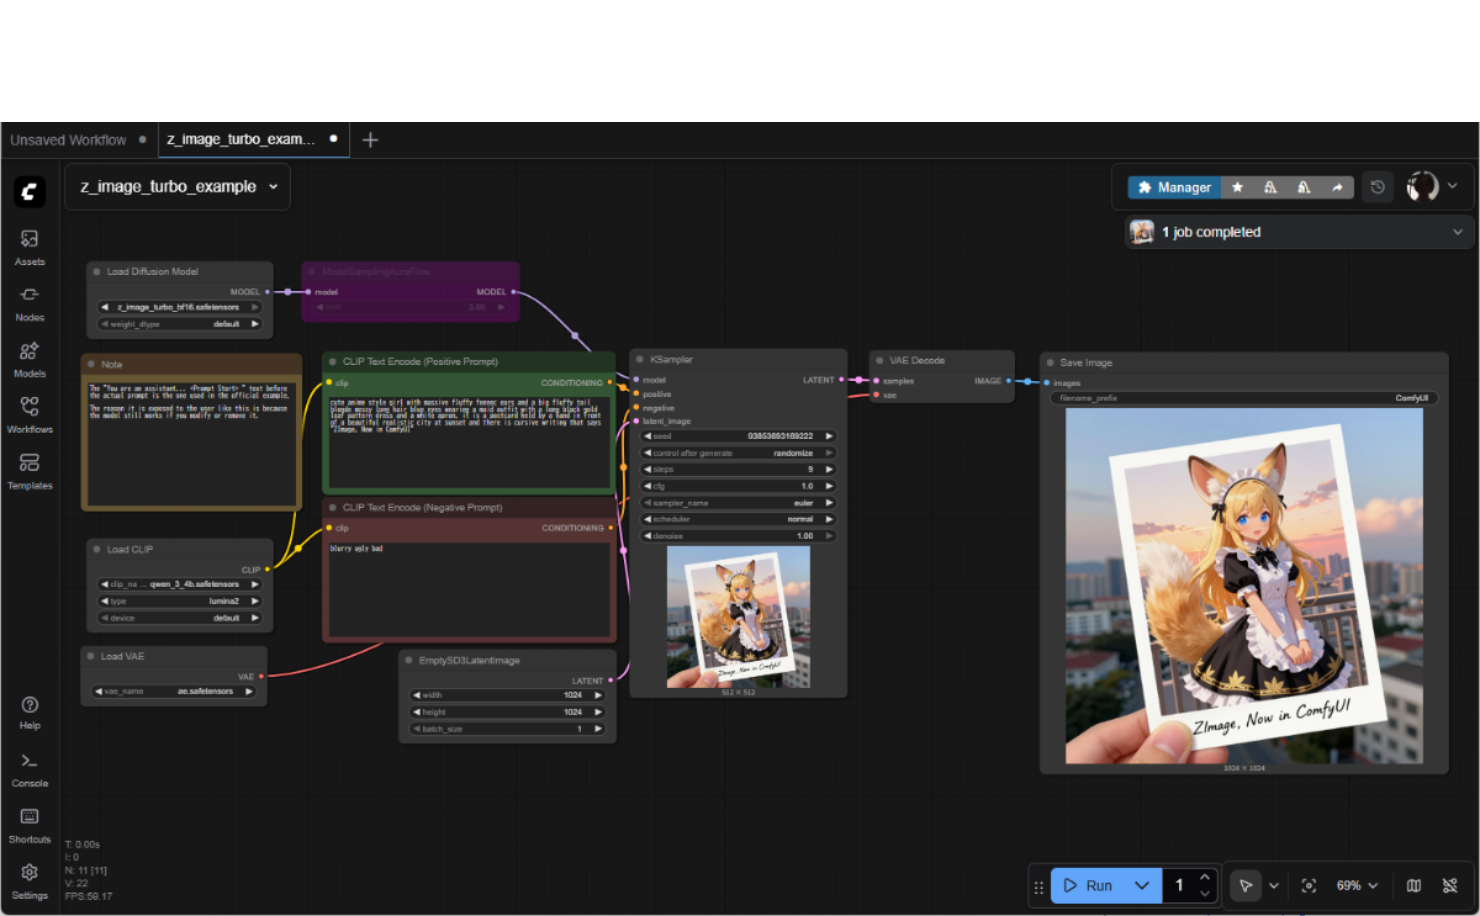Add a new workflow tab
Image resolution: width=1480 pixels, height=916 pixels.
370,140
